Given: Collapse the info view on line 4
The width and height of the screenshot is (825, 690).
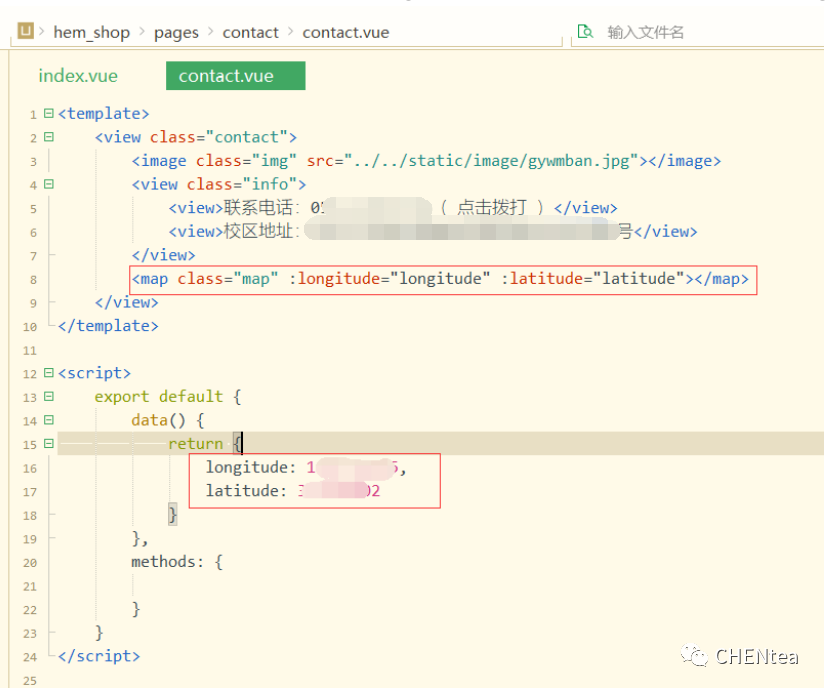Looking at the screenshot, I should pyautogui.click(x=49, y=184).
